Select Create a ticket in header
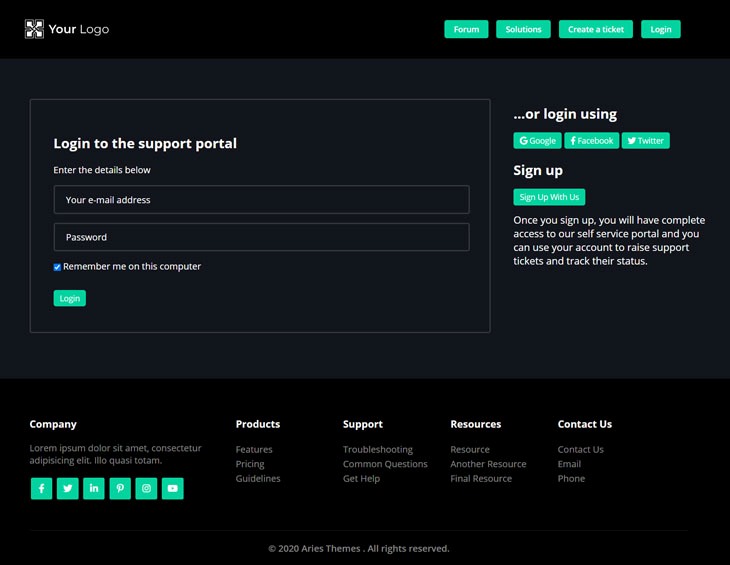The height and width of the screenshot is (565, 730). pyautogui.click(x=595, y=29)
